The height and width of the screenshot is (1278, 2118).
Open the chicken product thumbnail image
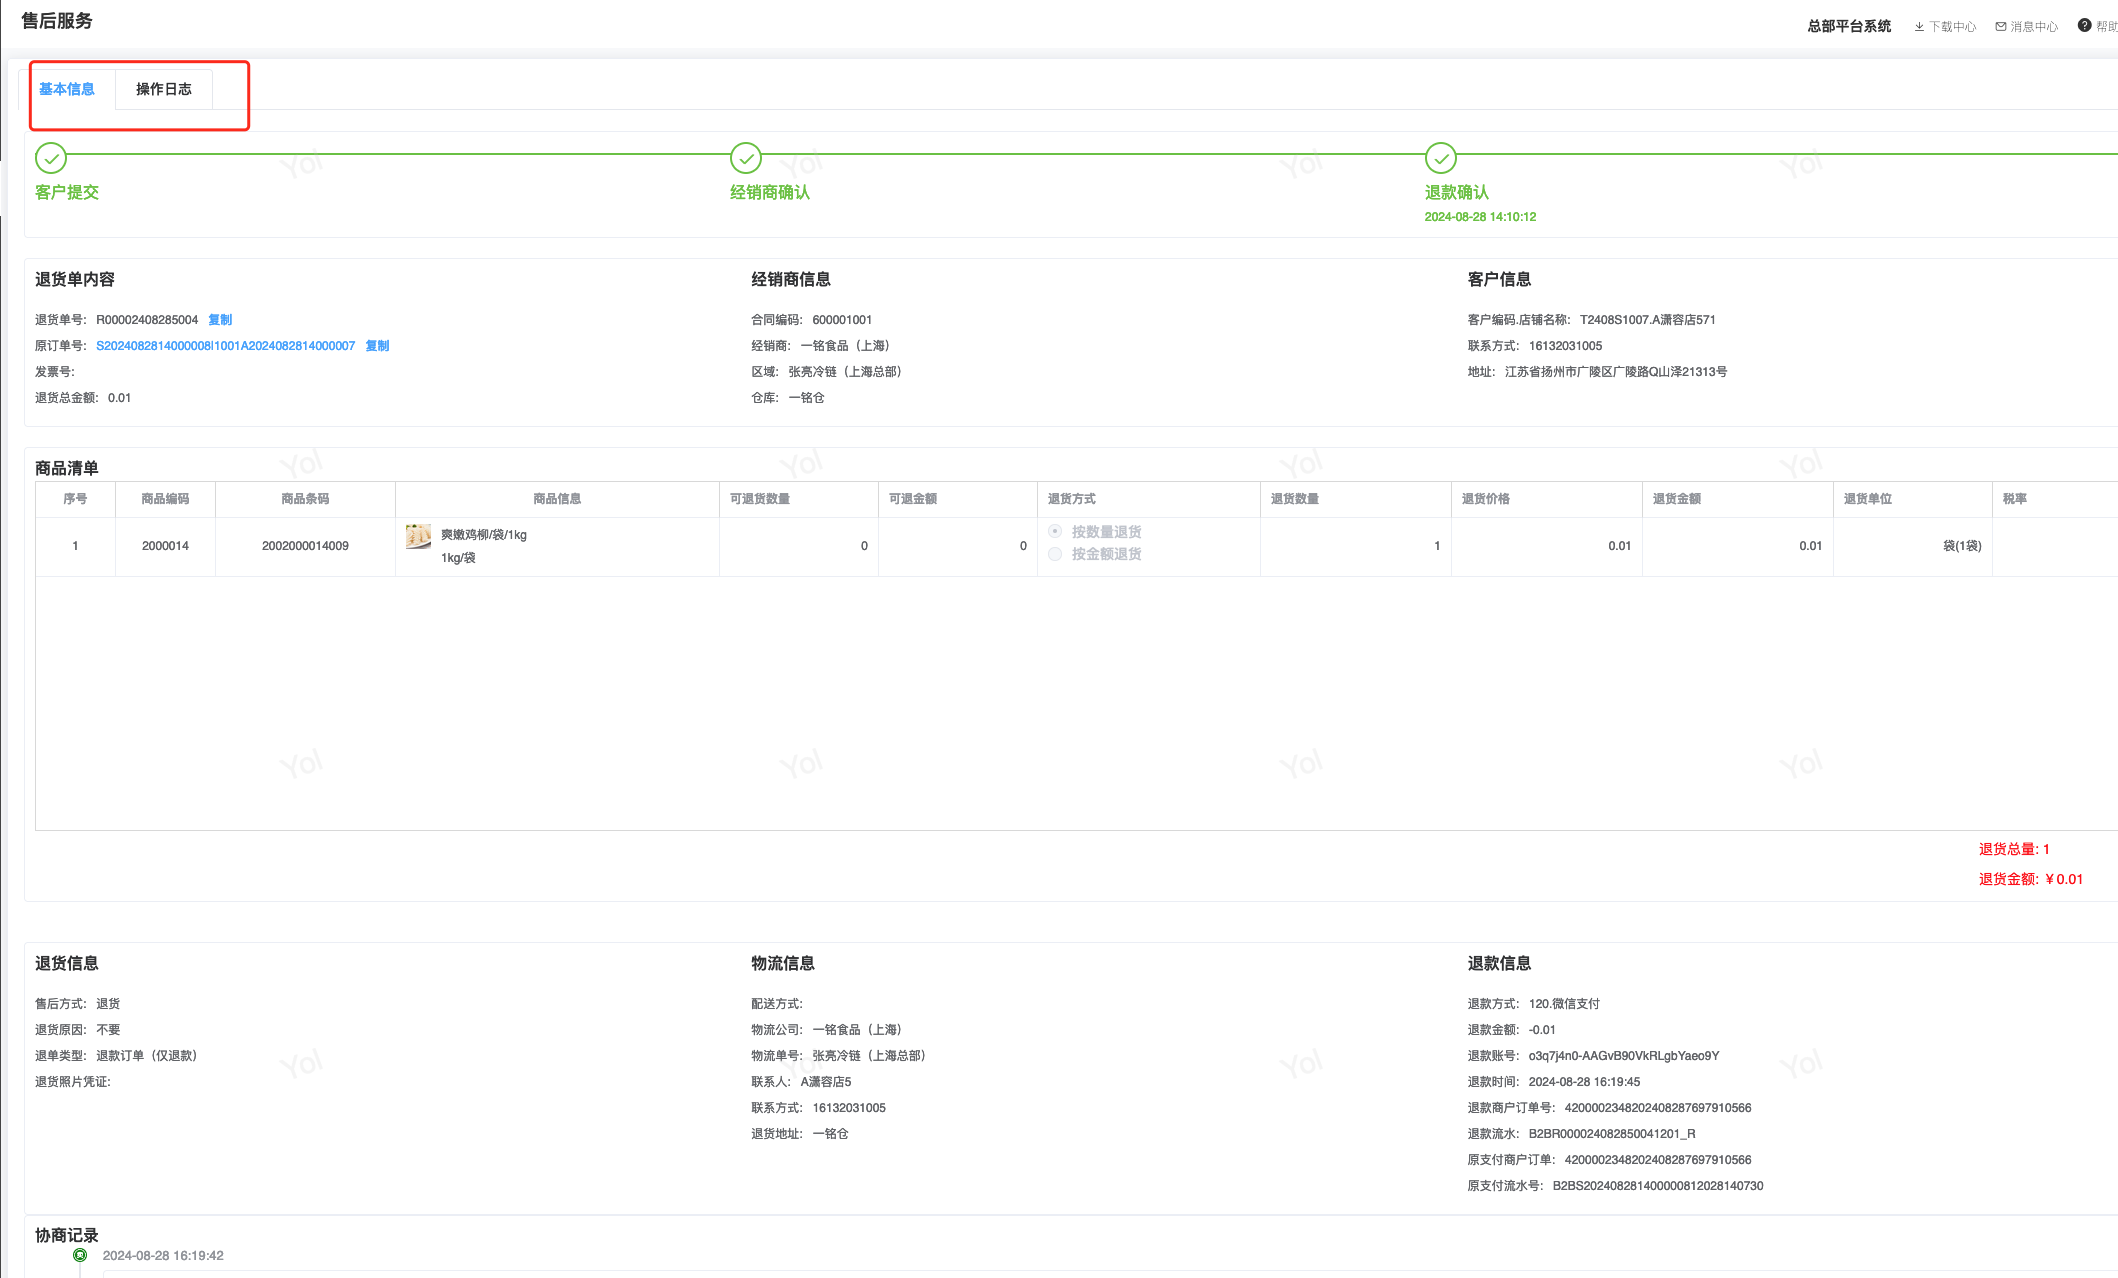click(x=418, y=536)
